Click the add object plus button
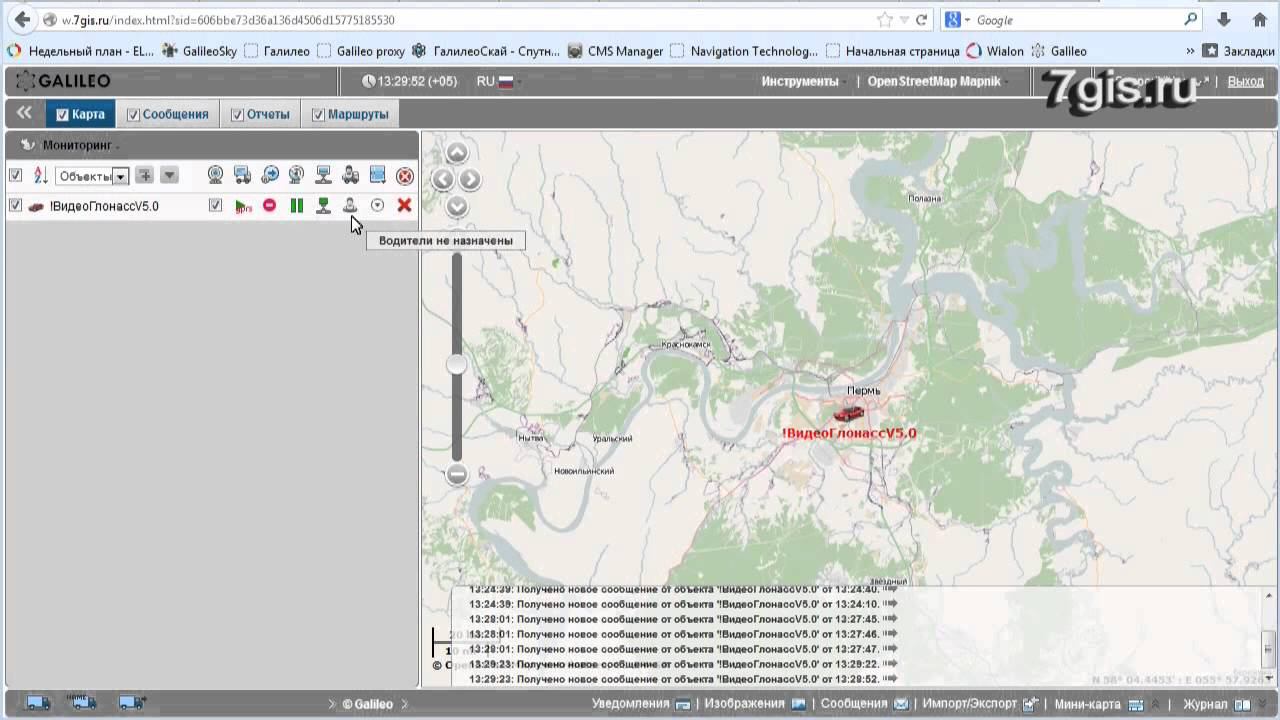This screenshot has height=720, width=1280. [x=145, y=176]
